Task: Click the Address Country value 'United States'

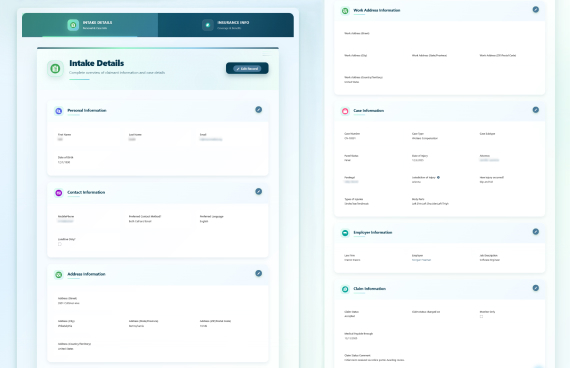Action: (x=65, y=349)
